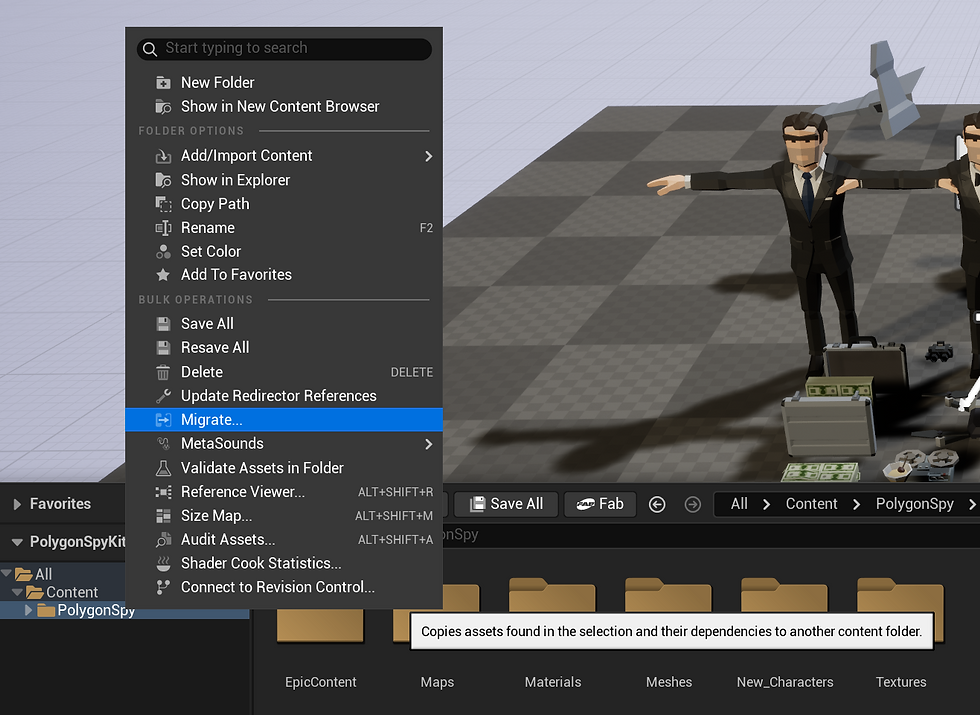Click the Add/Import Content icon
This screenshot has height=715, width=980.
pyautogui.click(x=163, y=156)
